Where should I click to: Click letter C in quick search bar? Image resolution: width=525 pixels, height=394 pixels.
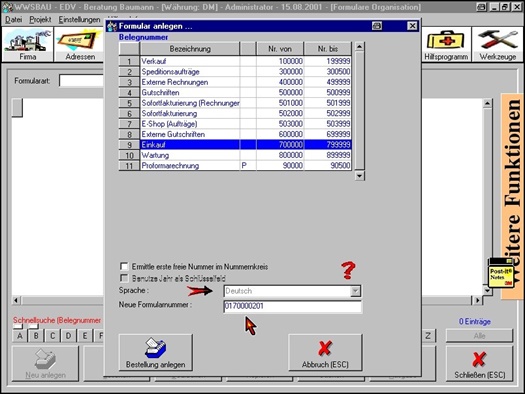point(52,336)
